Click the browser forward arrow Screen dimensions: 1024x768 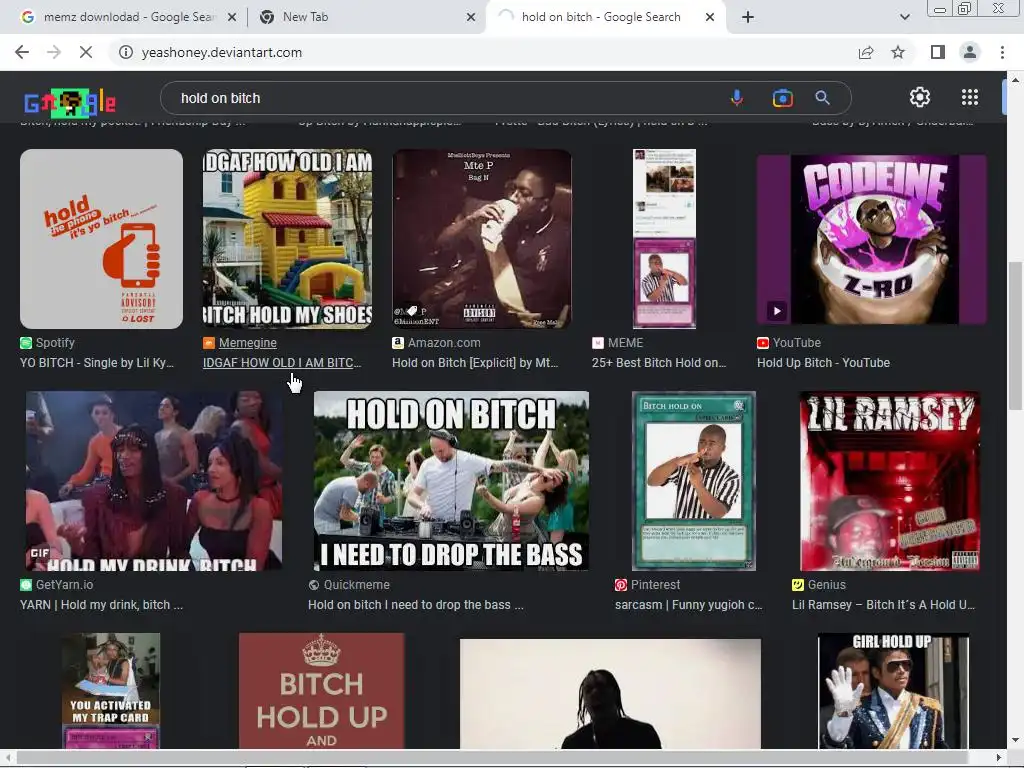(x=54, y=52)
